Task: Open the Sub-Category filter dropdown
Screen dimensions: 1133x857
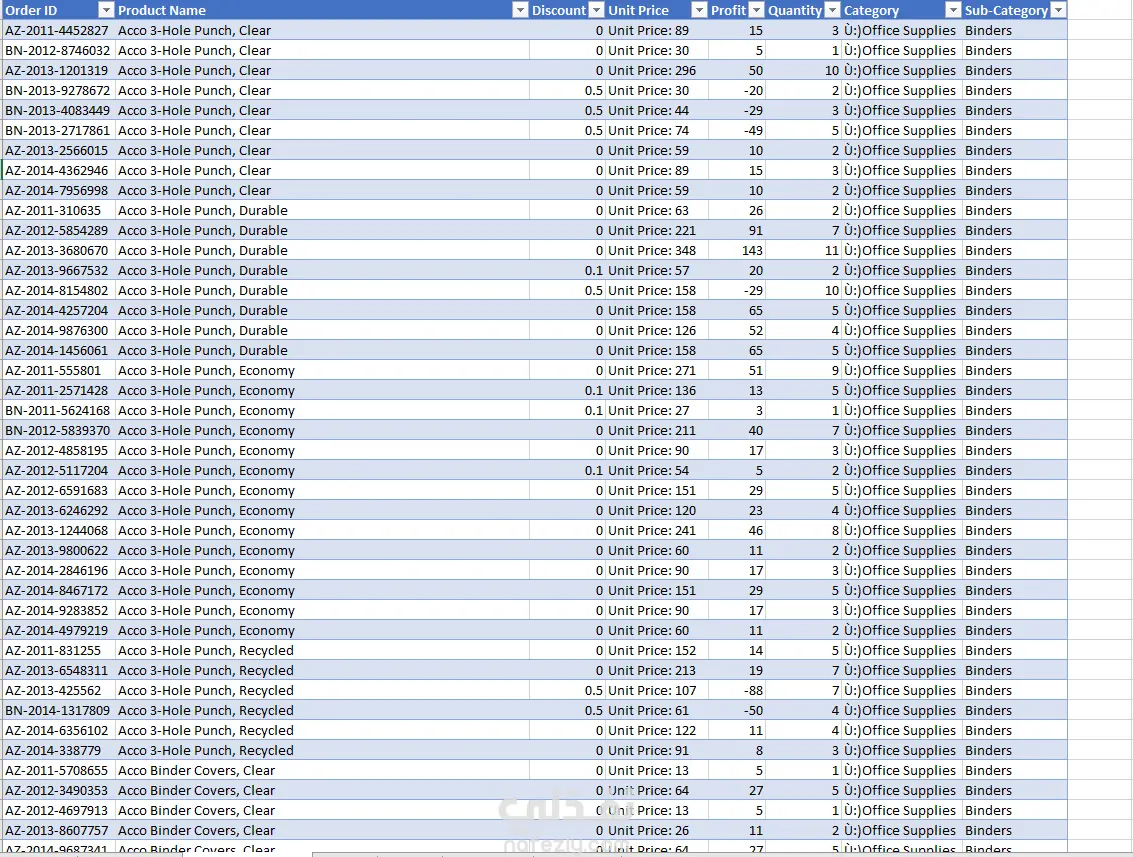Action: click(x=1058, y=10)
